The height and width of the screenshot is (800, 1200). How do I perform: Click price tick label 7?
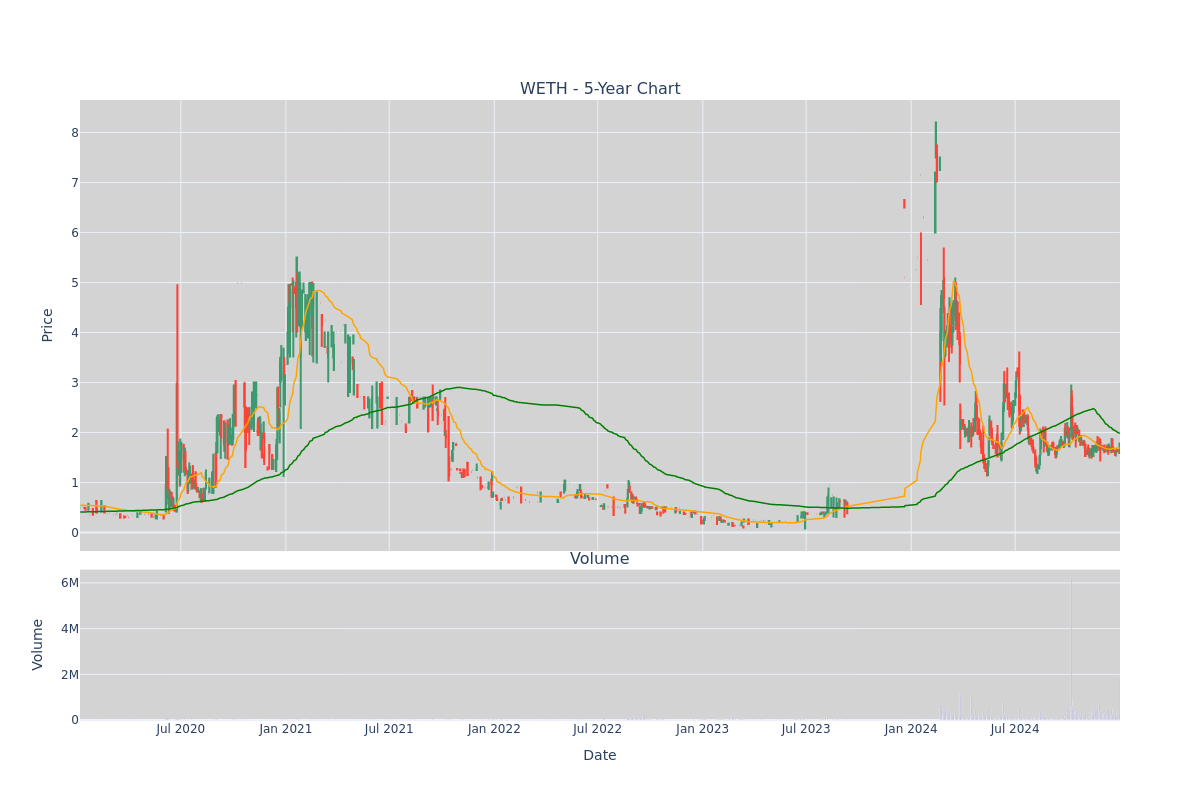74,183
